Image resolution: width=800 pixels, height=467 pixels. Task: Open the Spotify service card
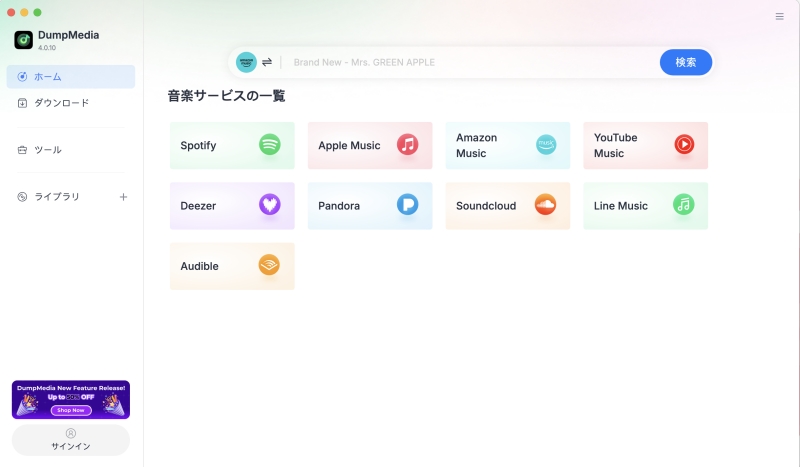[x=232, y=145]
